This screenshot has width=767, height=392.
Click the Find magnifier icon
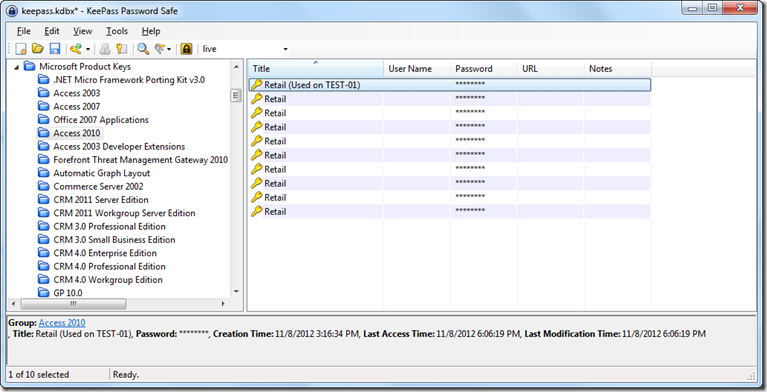pyautogui.click(x=143, y=49)
